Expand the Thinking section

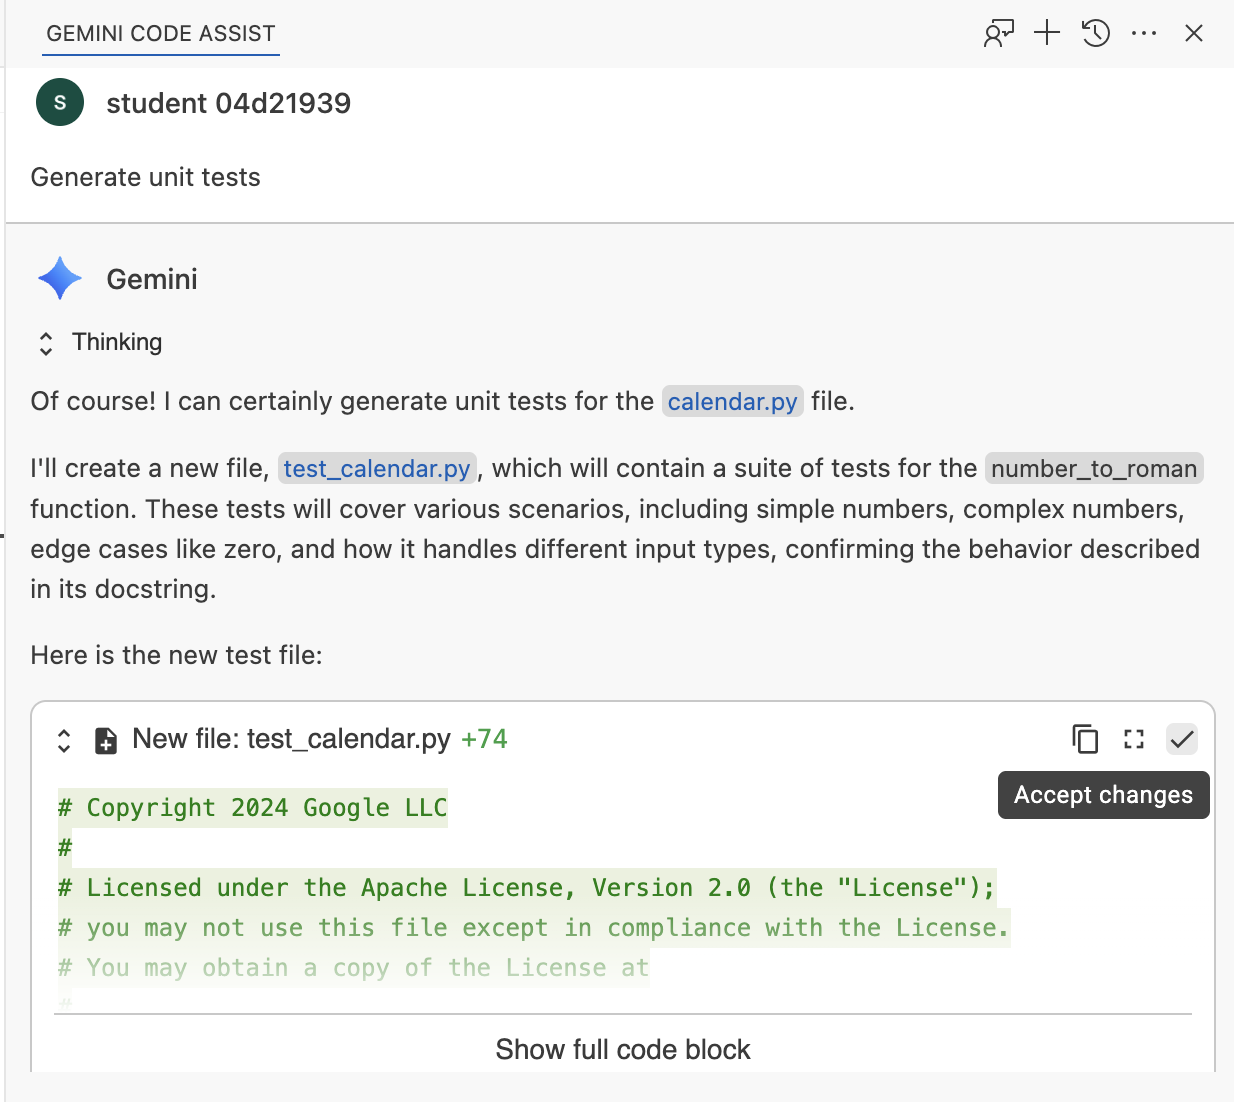(46, 343)
